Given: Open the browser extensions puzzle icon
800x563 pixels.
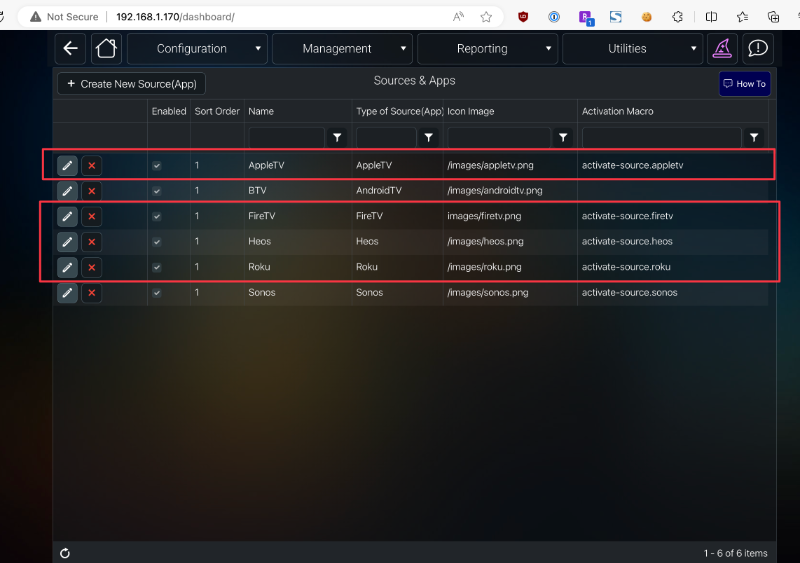Looking at the screenshot, I should pos(678,17).
